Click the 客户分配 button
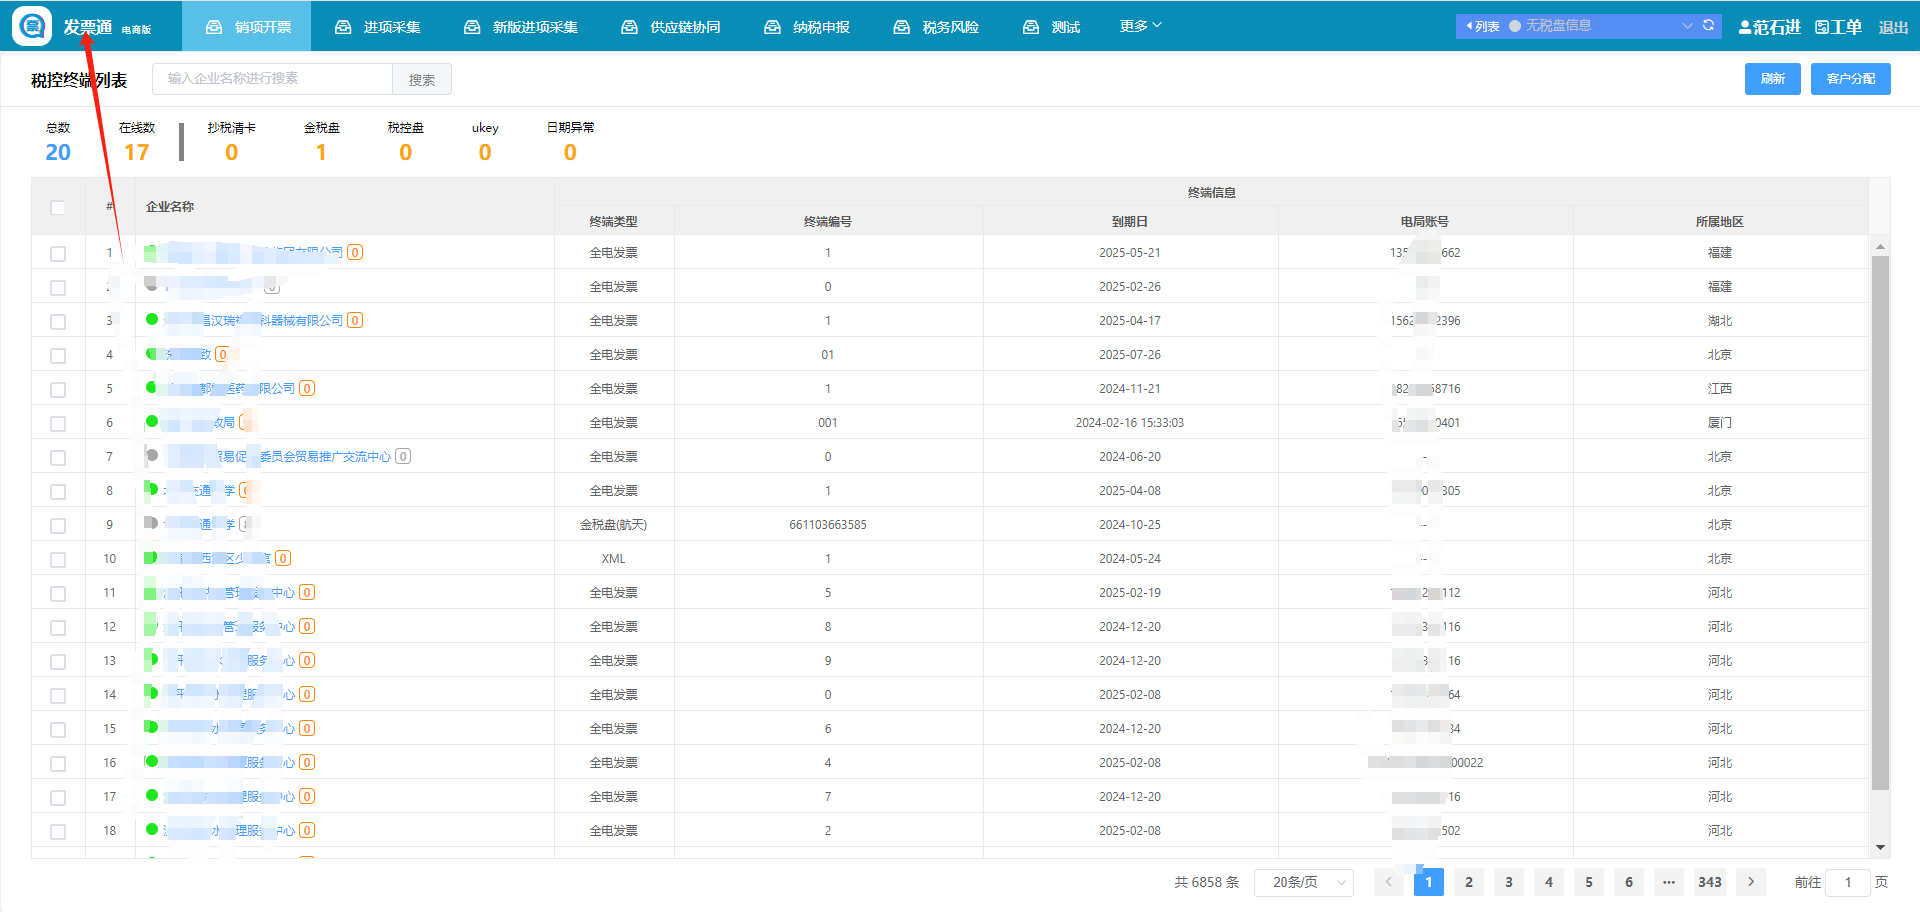The height and width of the screenshot is (912, 1920). coord(1850,79)
